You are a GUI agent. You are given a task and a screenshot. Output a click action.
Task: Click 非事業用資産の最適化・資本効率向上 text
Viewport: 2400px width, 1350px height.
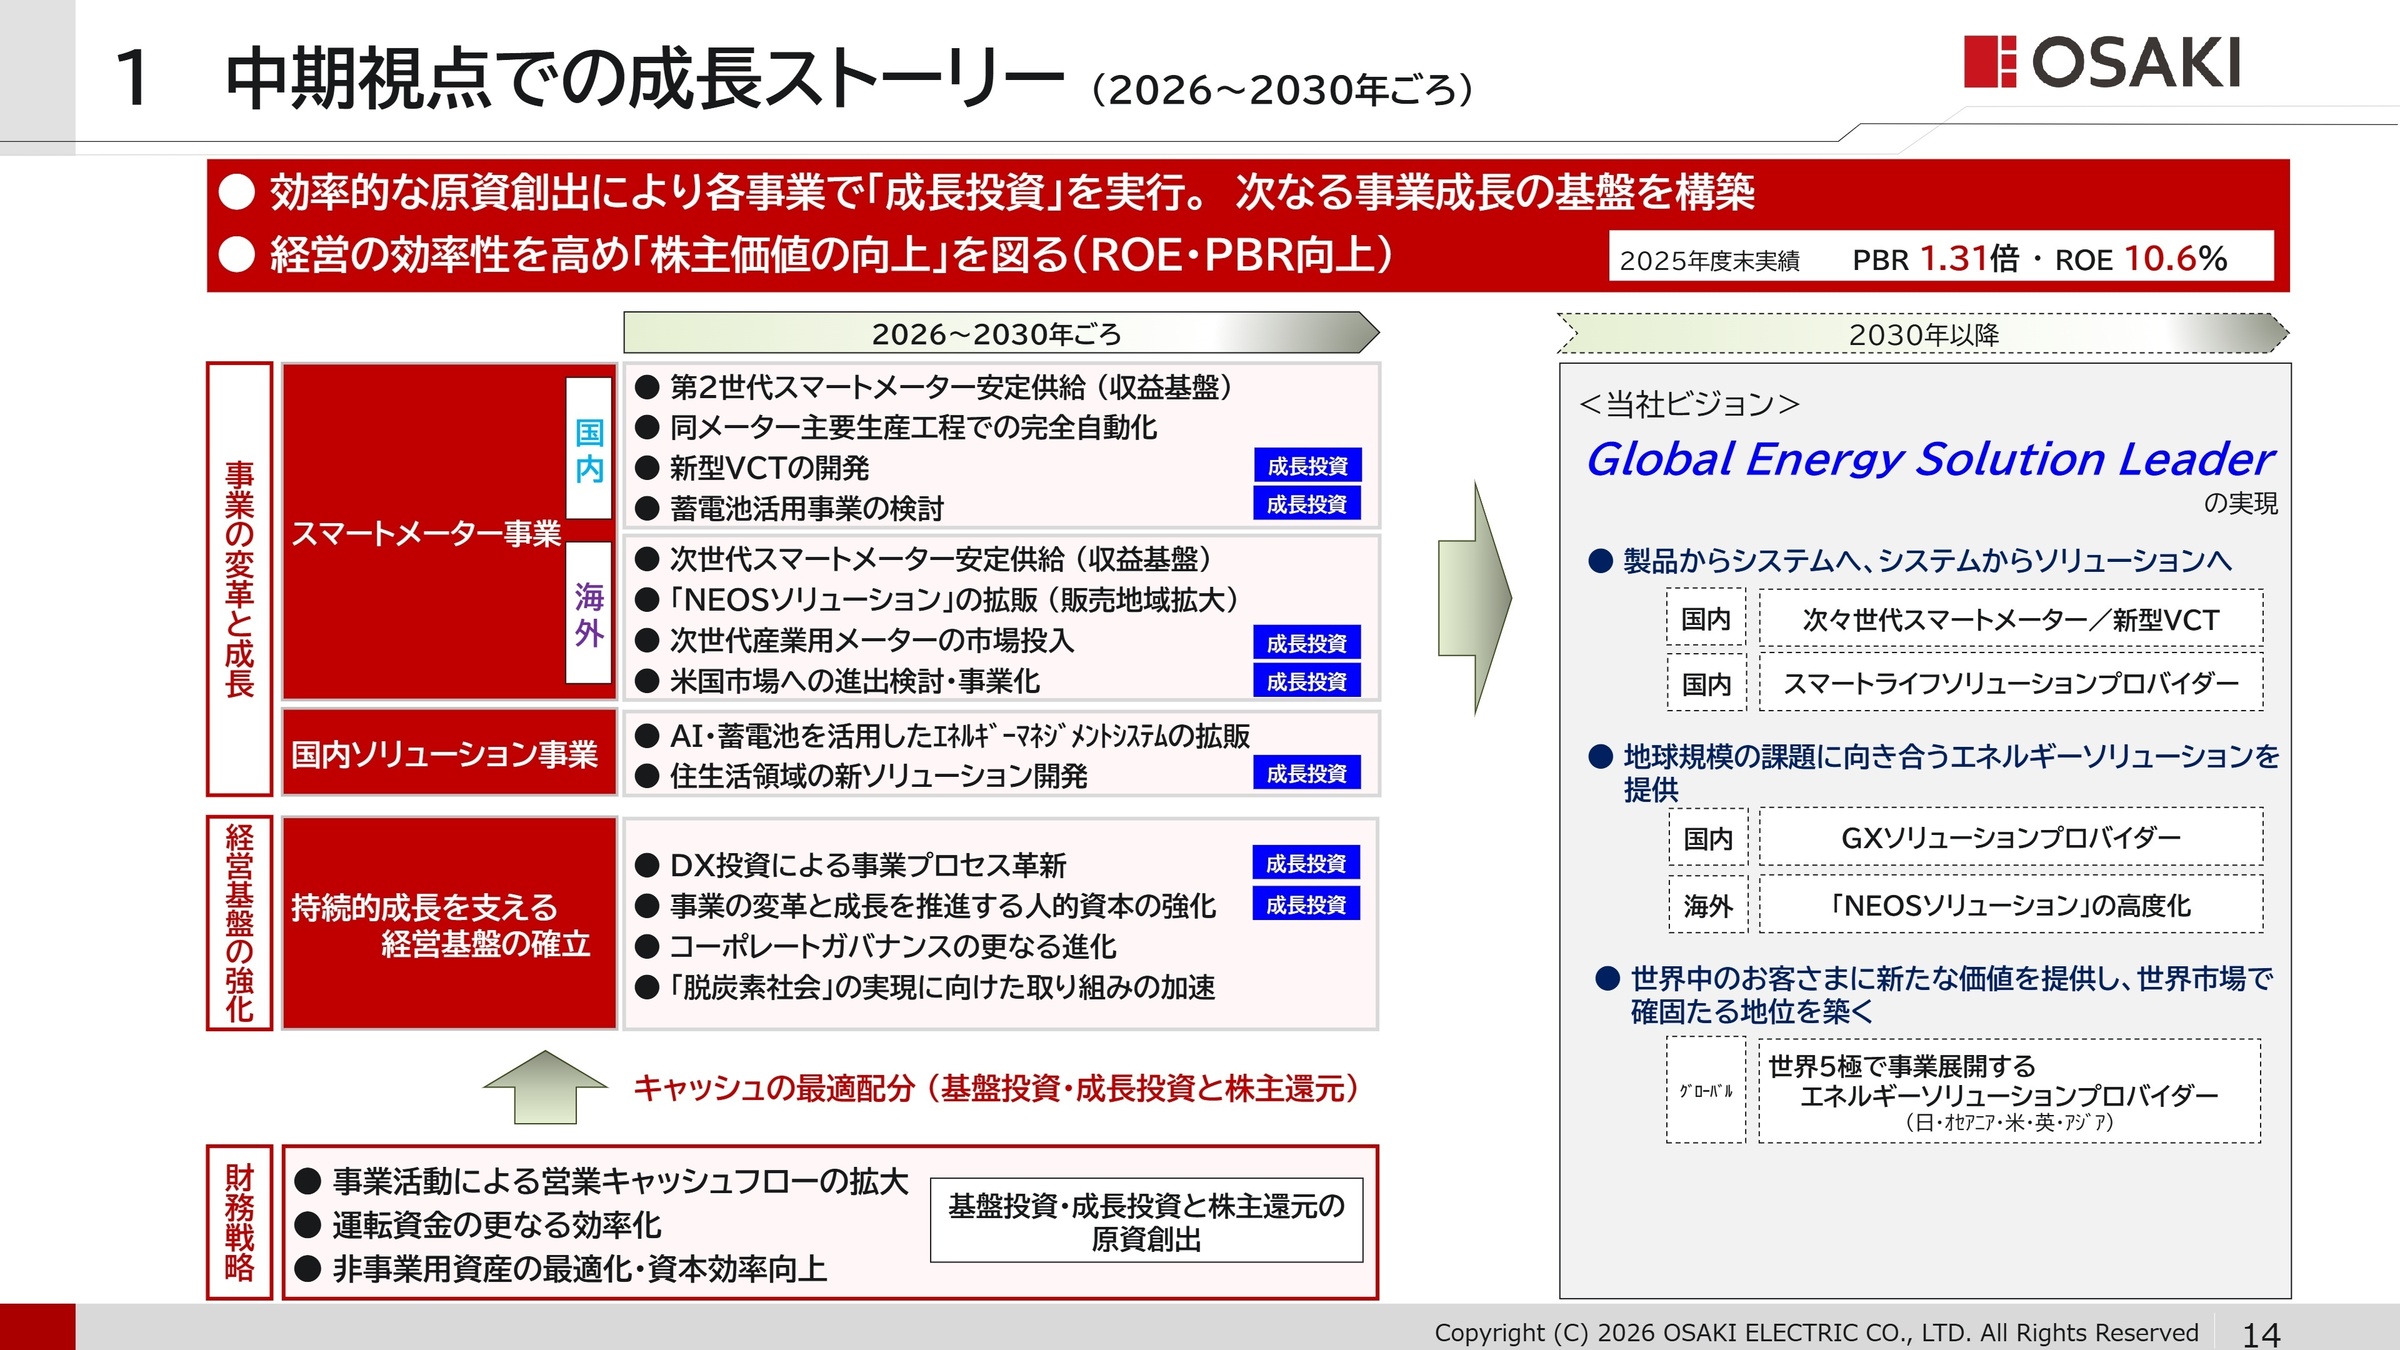[x=580, y=1269]
